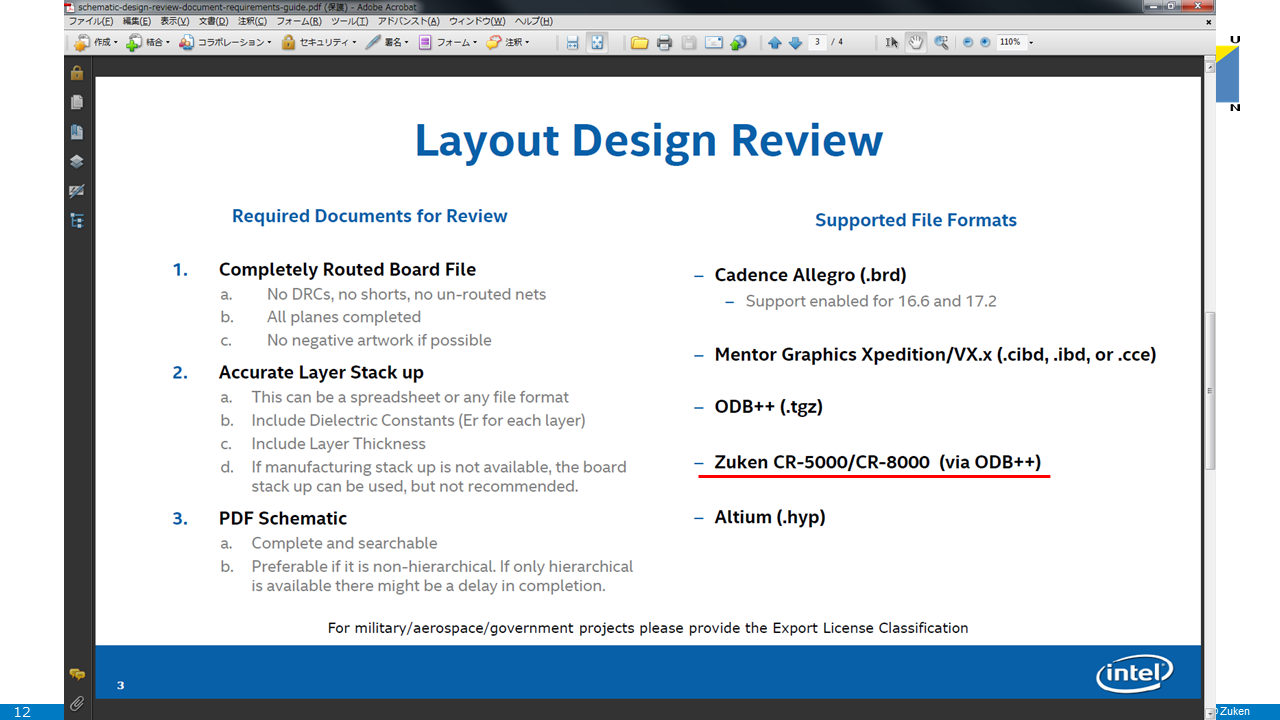Click 'Completely Routed Board File' heading

[347, 269]
